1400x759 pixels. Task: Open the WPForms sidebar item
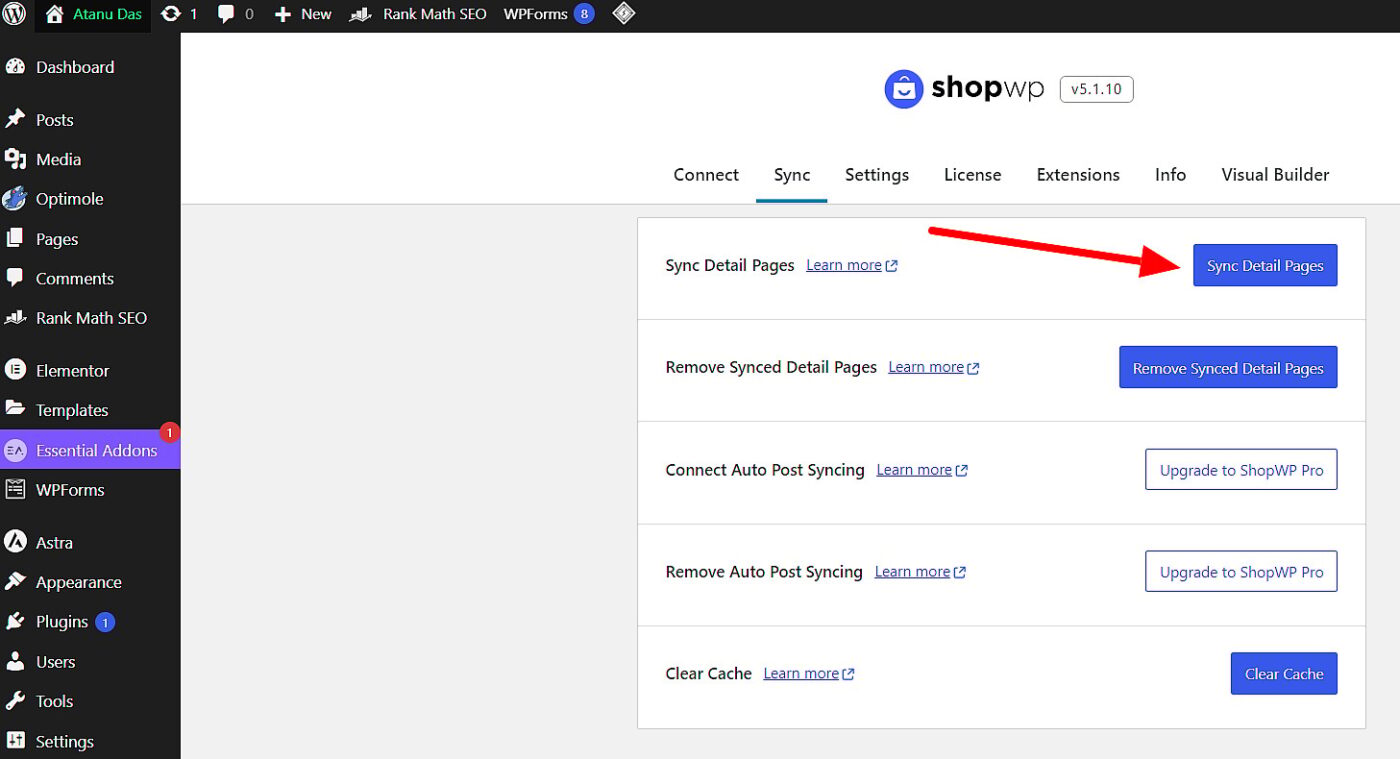pyautogui.click(x=90, y=490)
